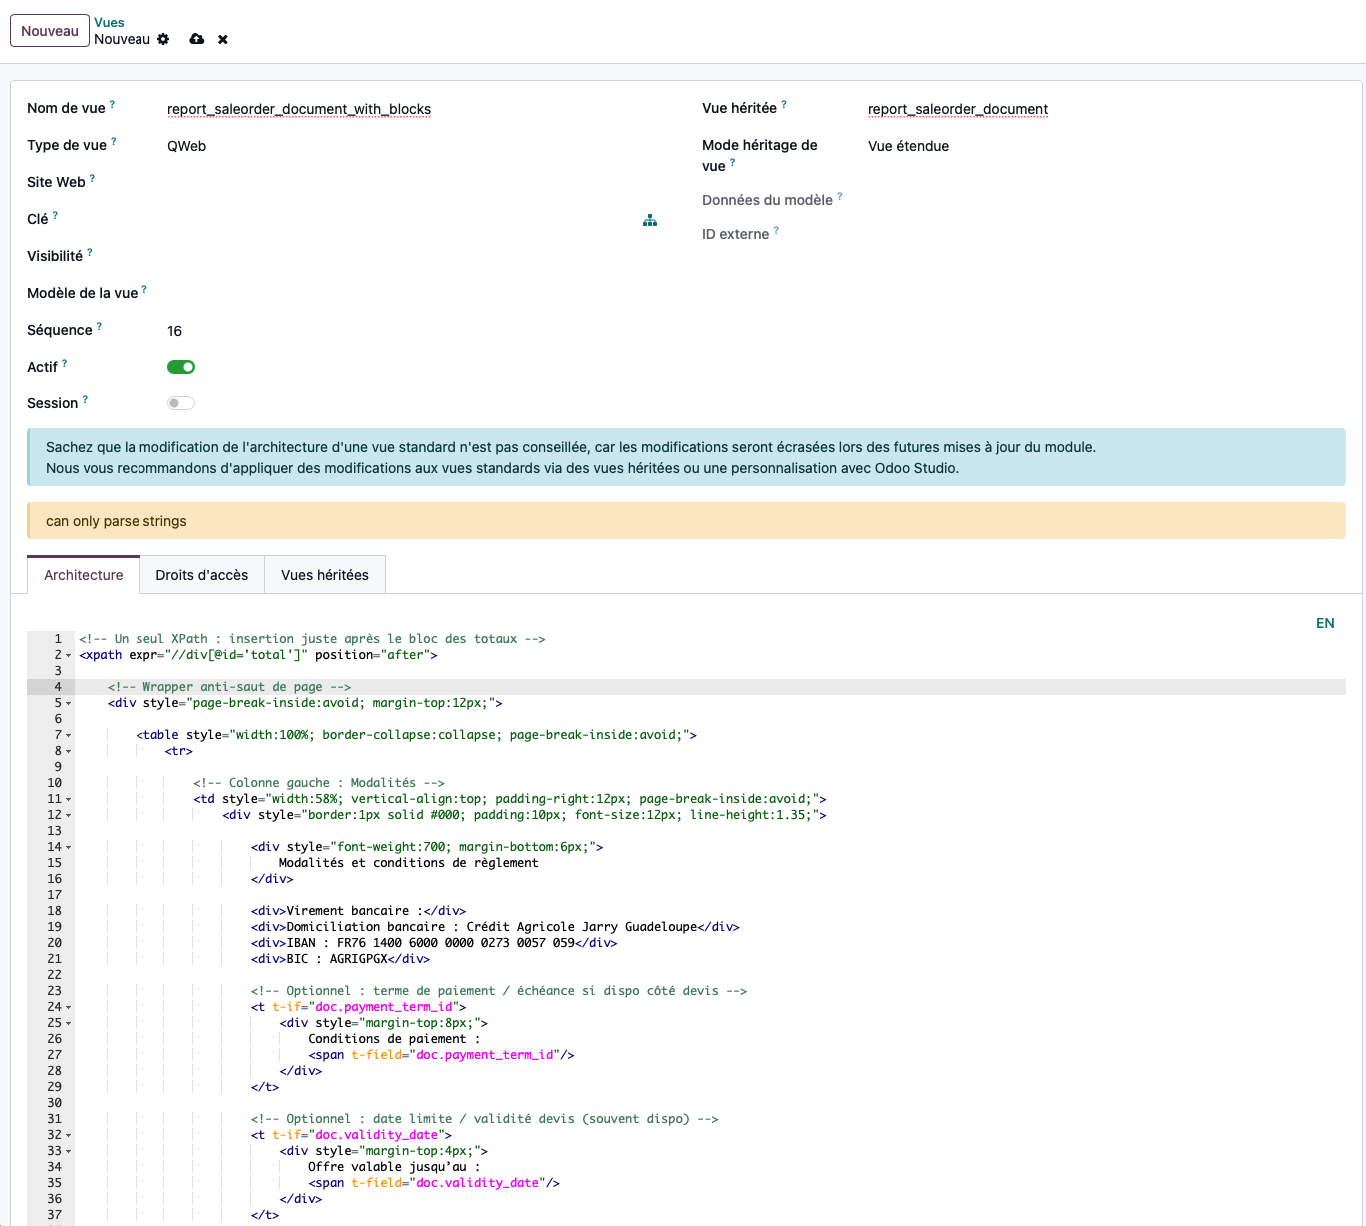Click the EN language indicator

pos(1325,623)
